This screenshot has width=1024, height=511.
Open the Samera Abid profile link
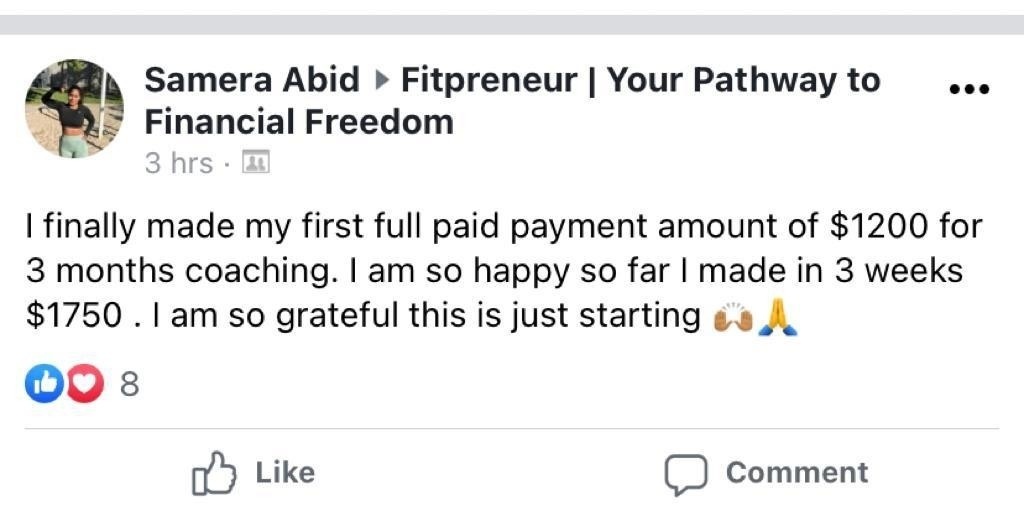[252, 80]
